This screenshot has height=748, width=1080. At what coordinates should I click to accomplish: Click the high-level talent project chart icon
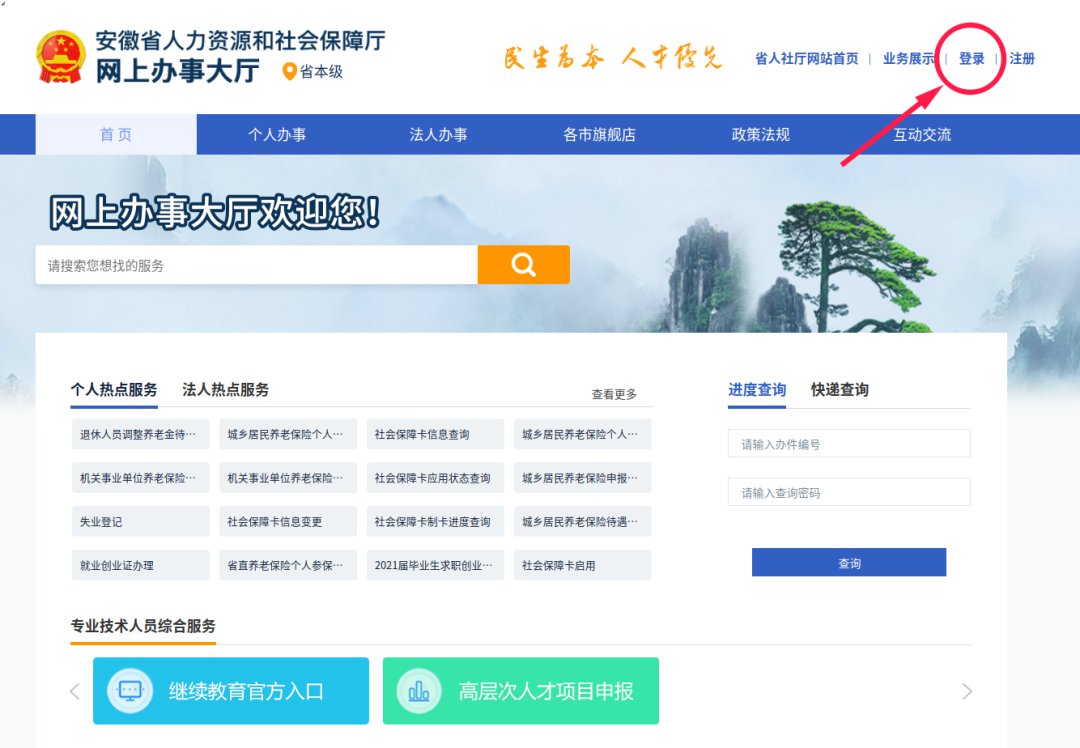[419, 691]
